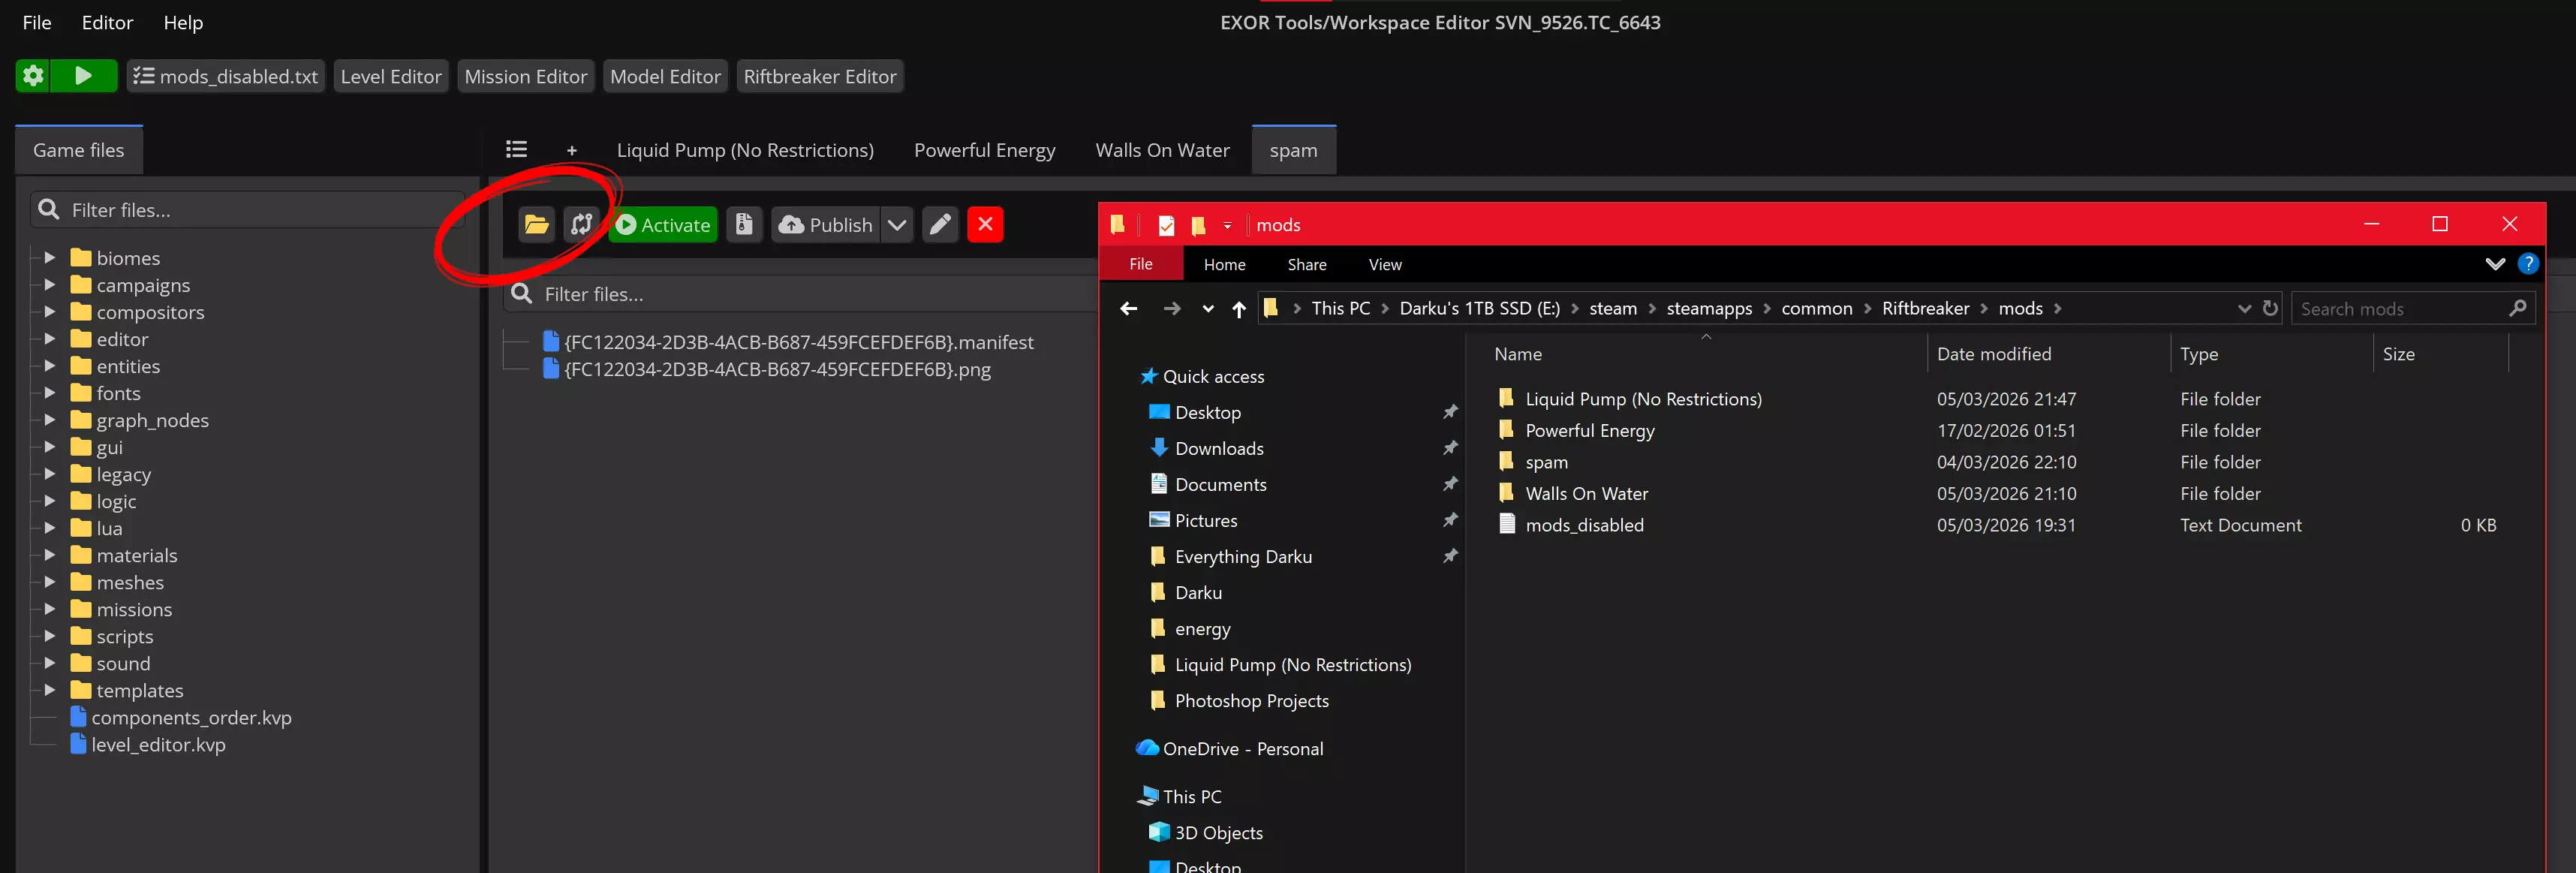Open the mod folder with yellow folder icon
The width and height of the screenshot is (2576, 873).
[x=537, y=225]
